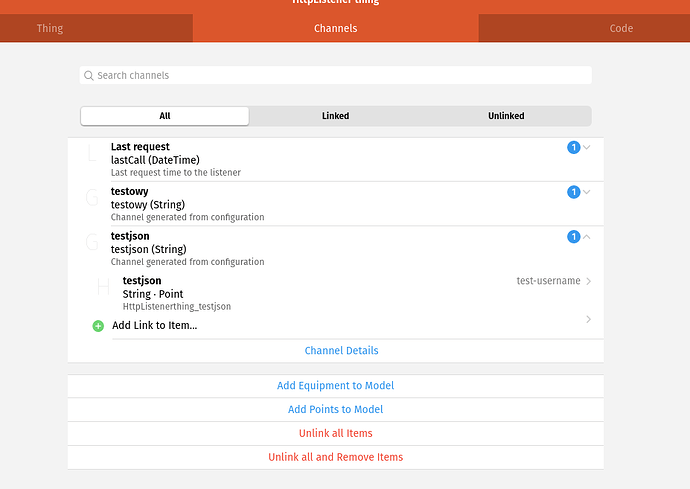
Task: Collapse the testjson channel with its chevron
Action: [587, 237]
